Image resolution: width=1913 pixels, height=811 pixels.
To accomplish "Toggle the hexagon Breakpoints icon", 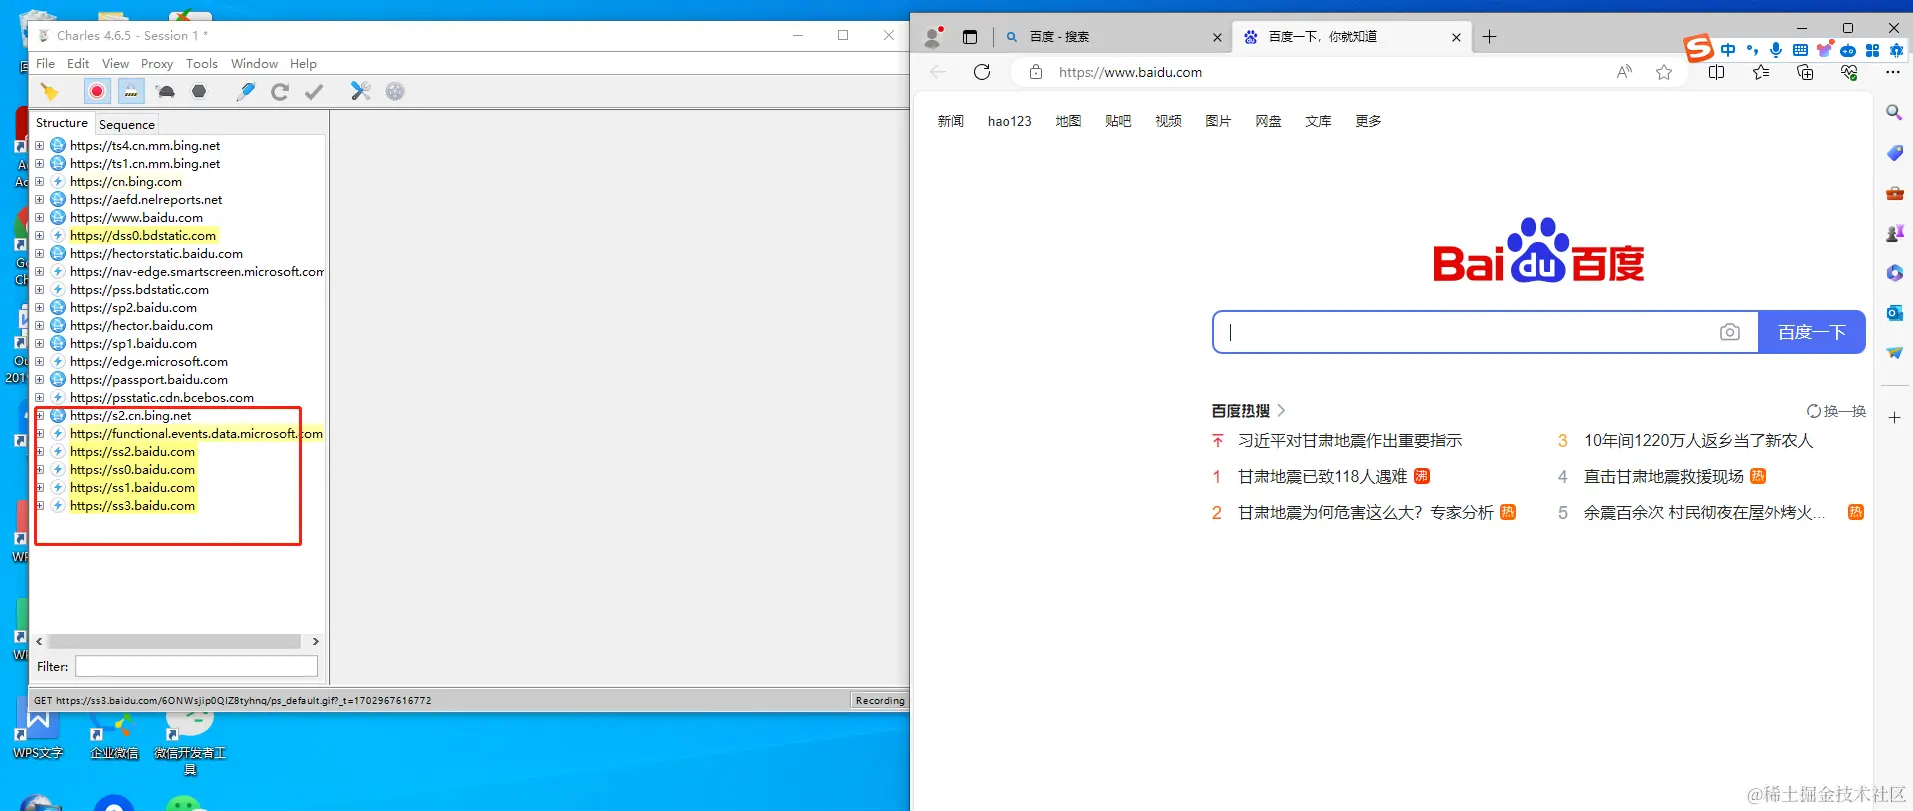I will click(x=199, y=91).
